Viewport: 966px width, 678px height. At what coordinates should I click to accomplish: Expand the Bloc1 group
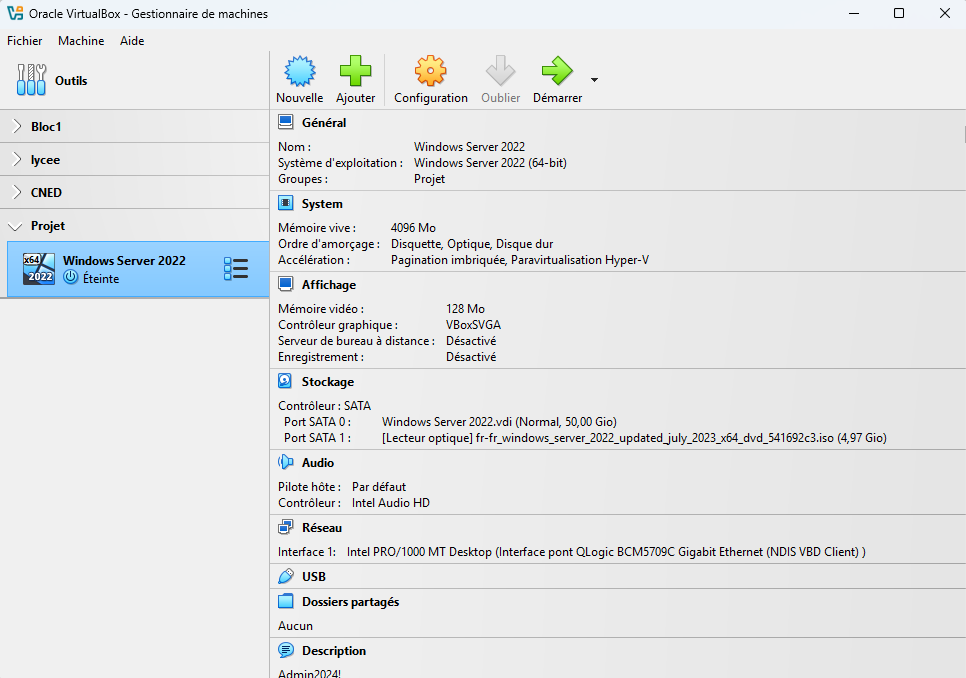17,127
